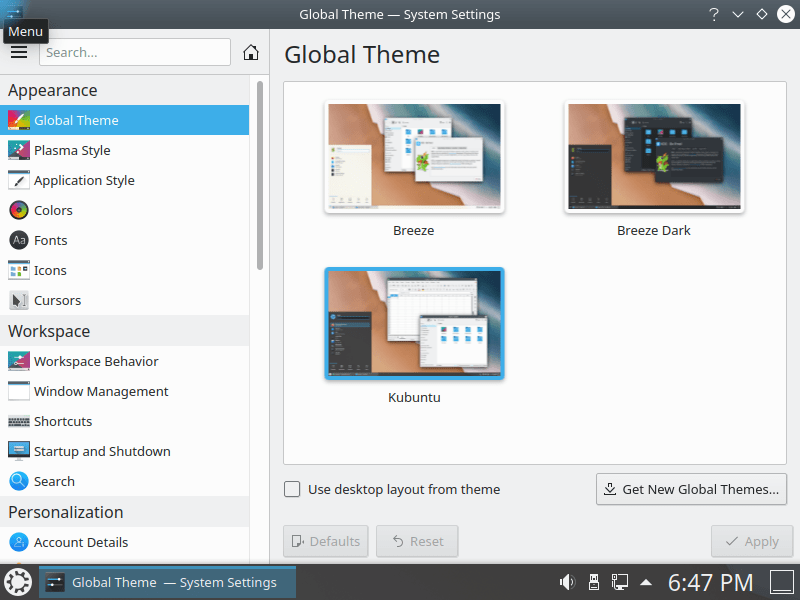Image resolution: width=800 pixels, height=600 pixels.
Task: Click the window menu icon in title bar
Action: coord(14,12)
